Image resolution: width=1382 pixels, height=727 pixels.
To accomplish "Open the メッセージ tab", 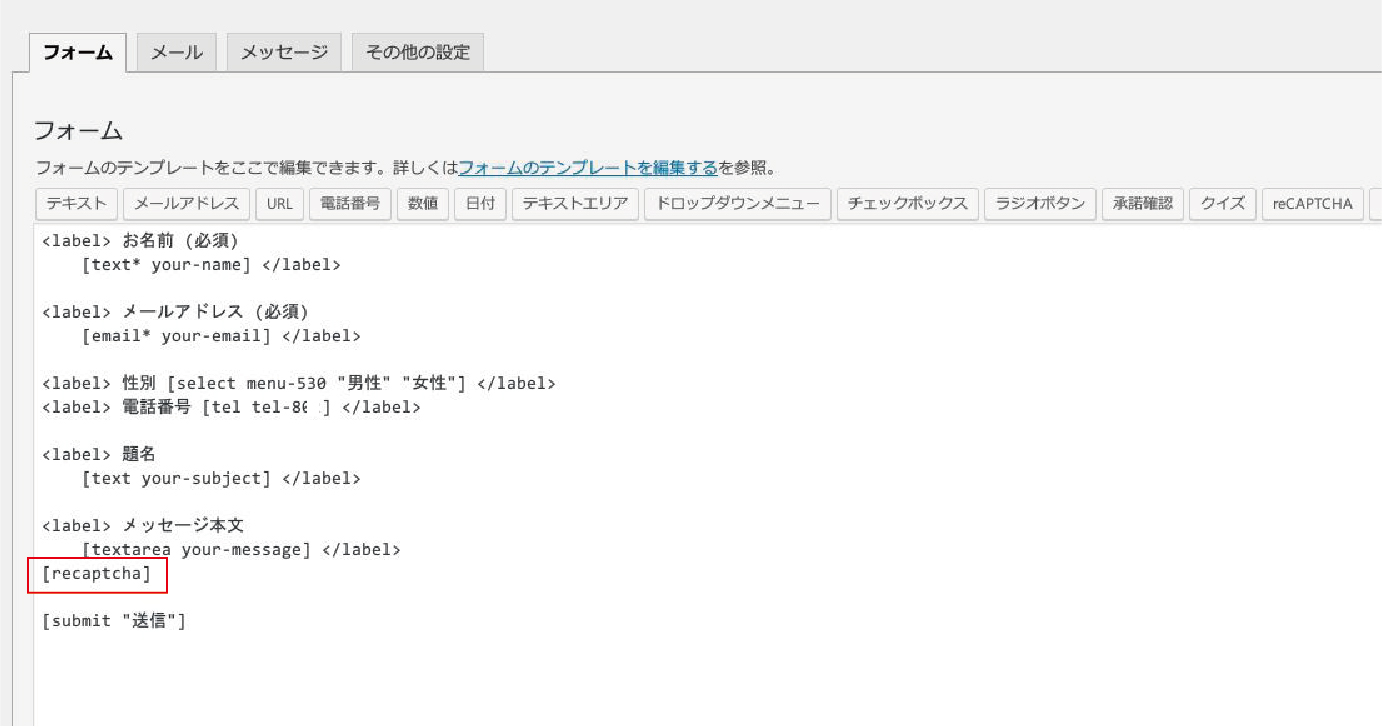I will 284,52.
